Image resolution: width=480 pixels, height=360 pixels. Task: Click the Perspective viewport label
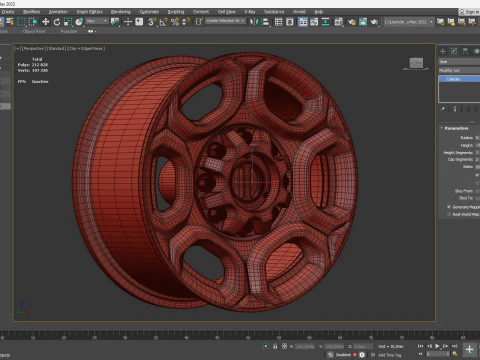[x=33, y=49]
